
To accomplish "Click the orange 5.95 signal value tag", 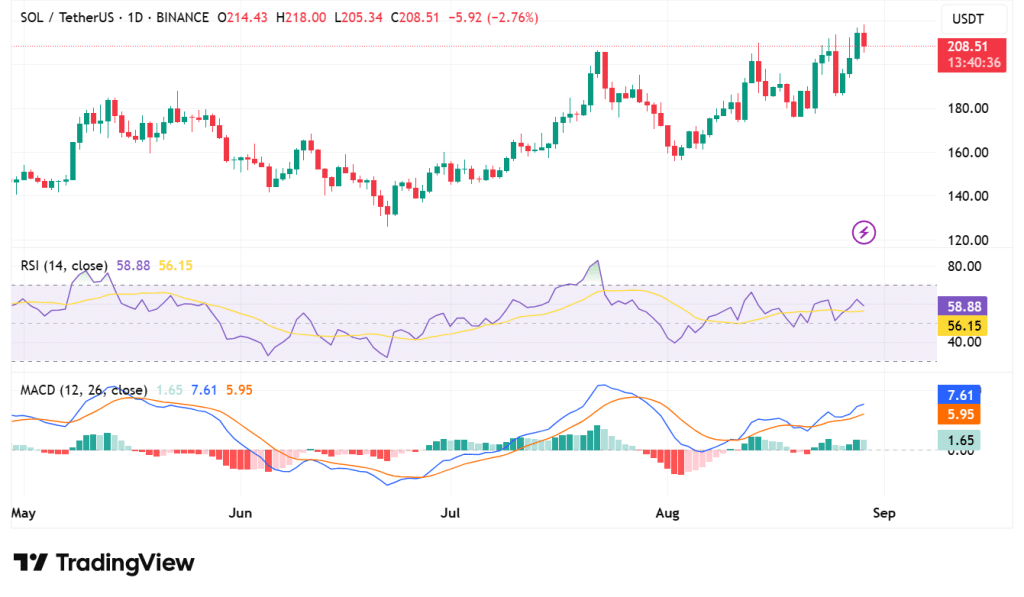I will 963,414.
